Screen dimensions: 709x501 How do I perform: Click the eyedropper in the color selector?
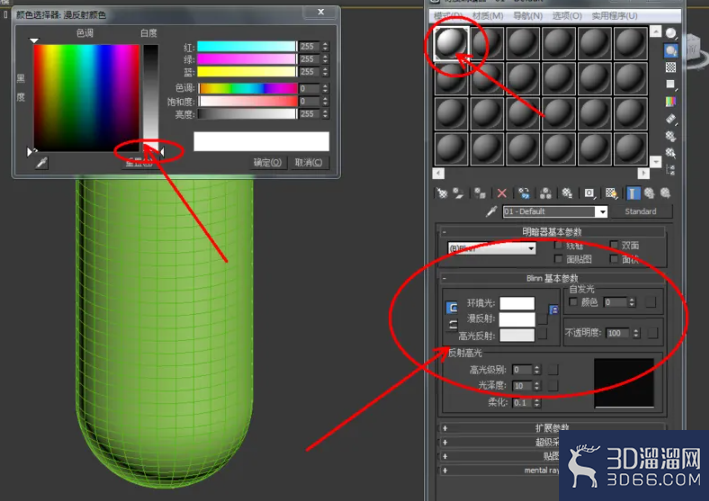42,162
